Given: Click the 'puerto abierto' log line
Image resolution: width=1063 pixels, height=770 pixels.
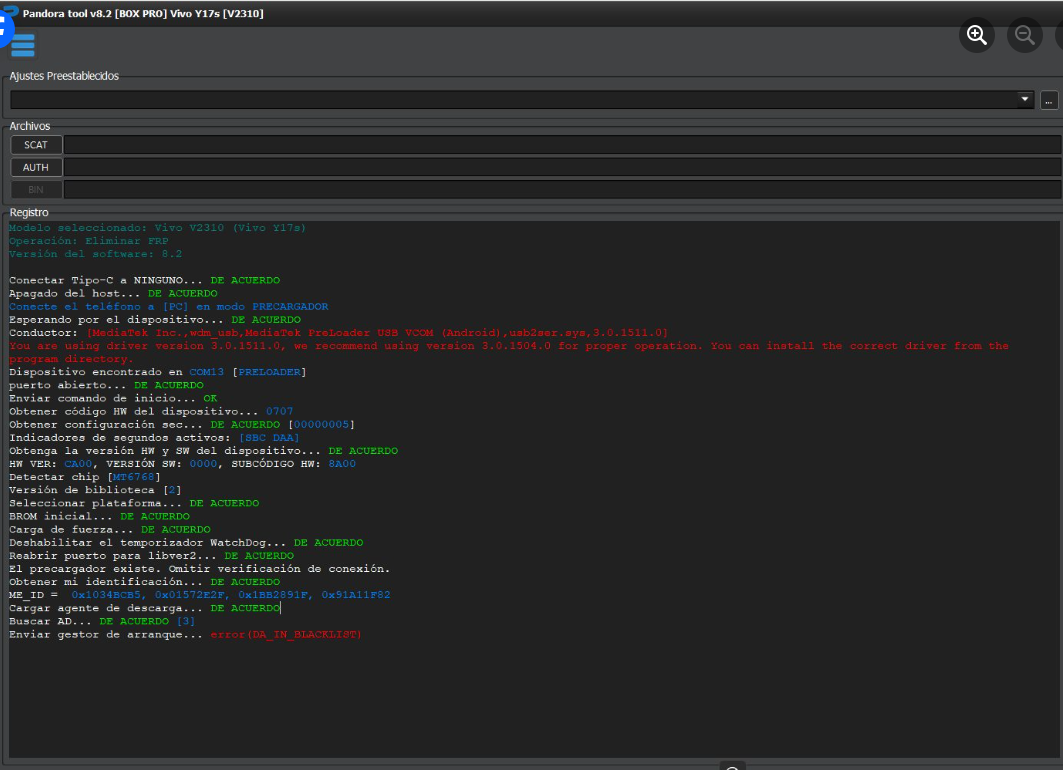Looking at the screenshot, I should pyautogui.click(x=106, y=385).
